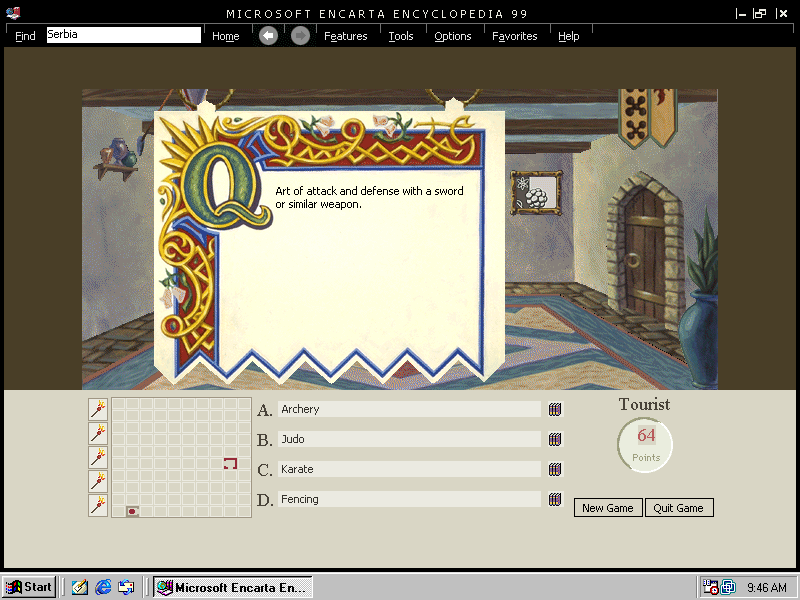
Task: Launch Internet Explorer from quick launch
Action: [103, 587]
